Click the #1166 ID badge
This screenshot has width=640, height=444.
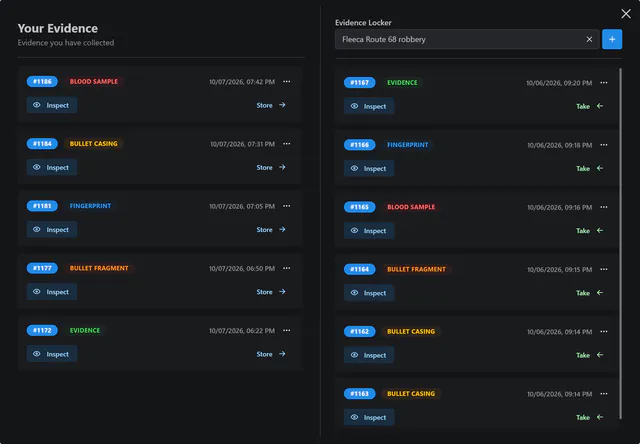(x=360, y=144)
